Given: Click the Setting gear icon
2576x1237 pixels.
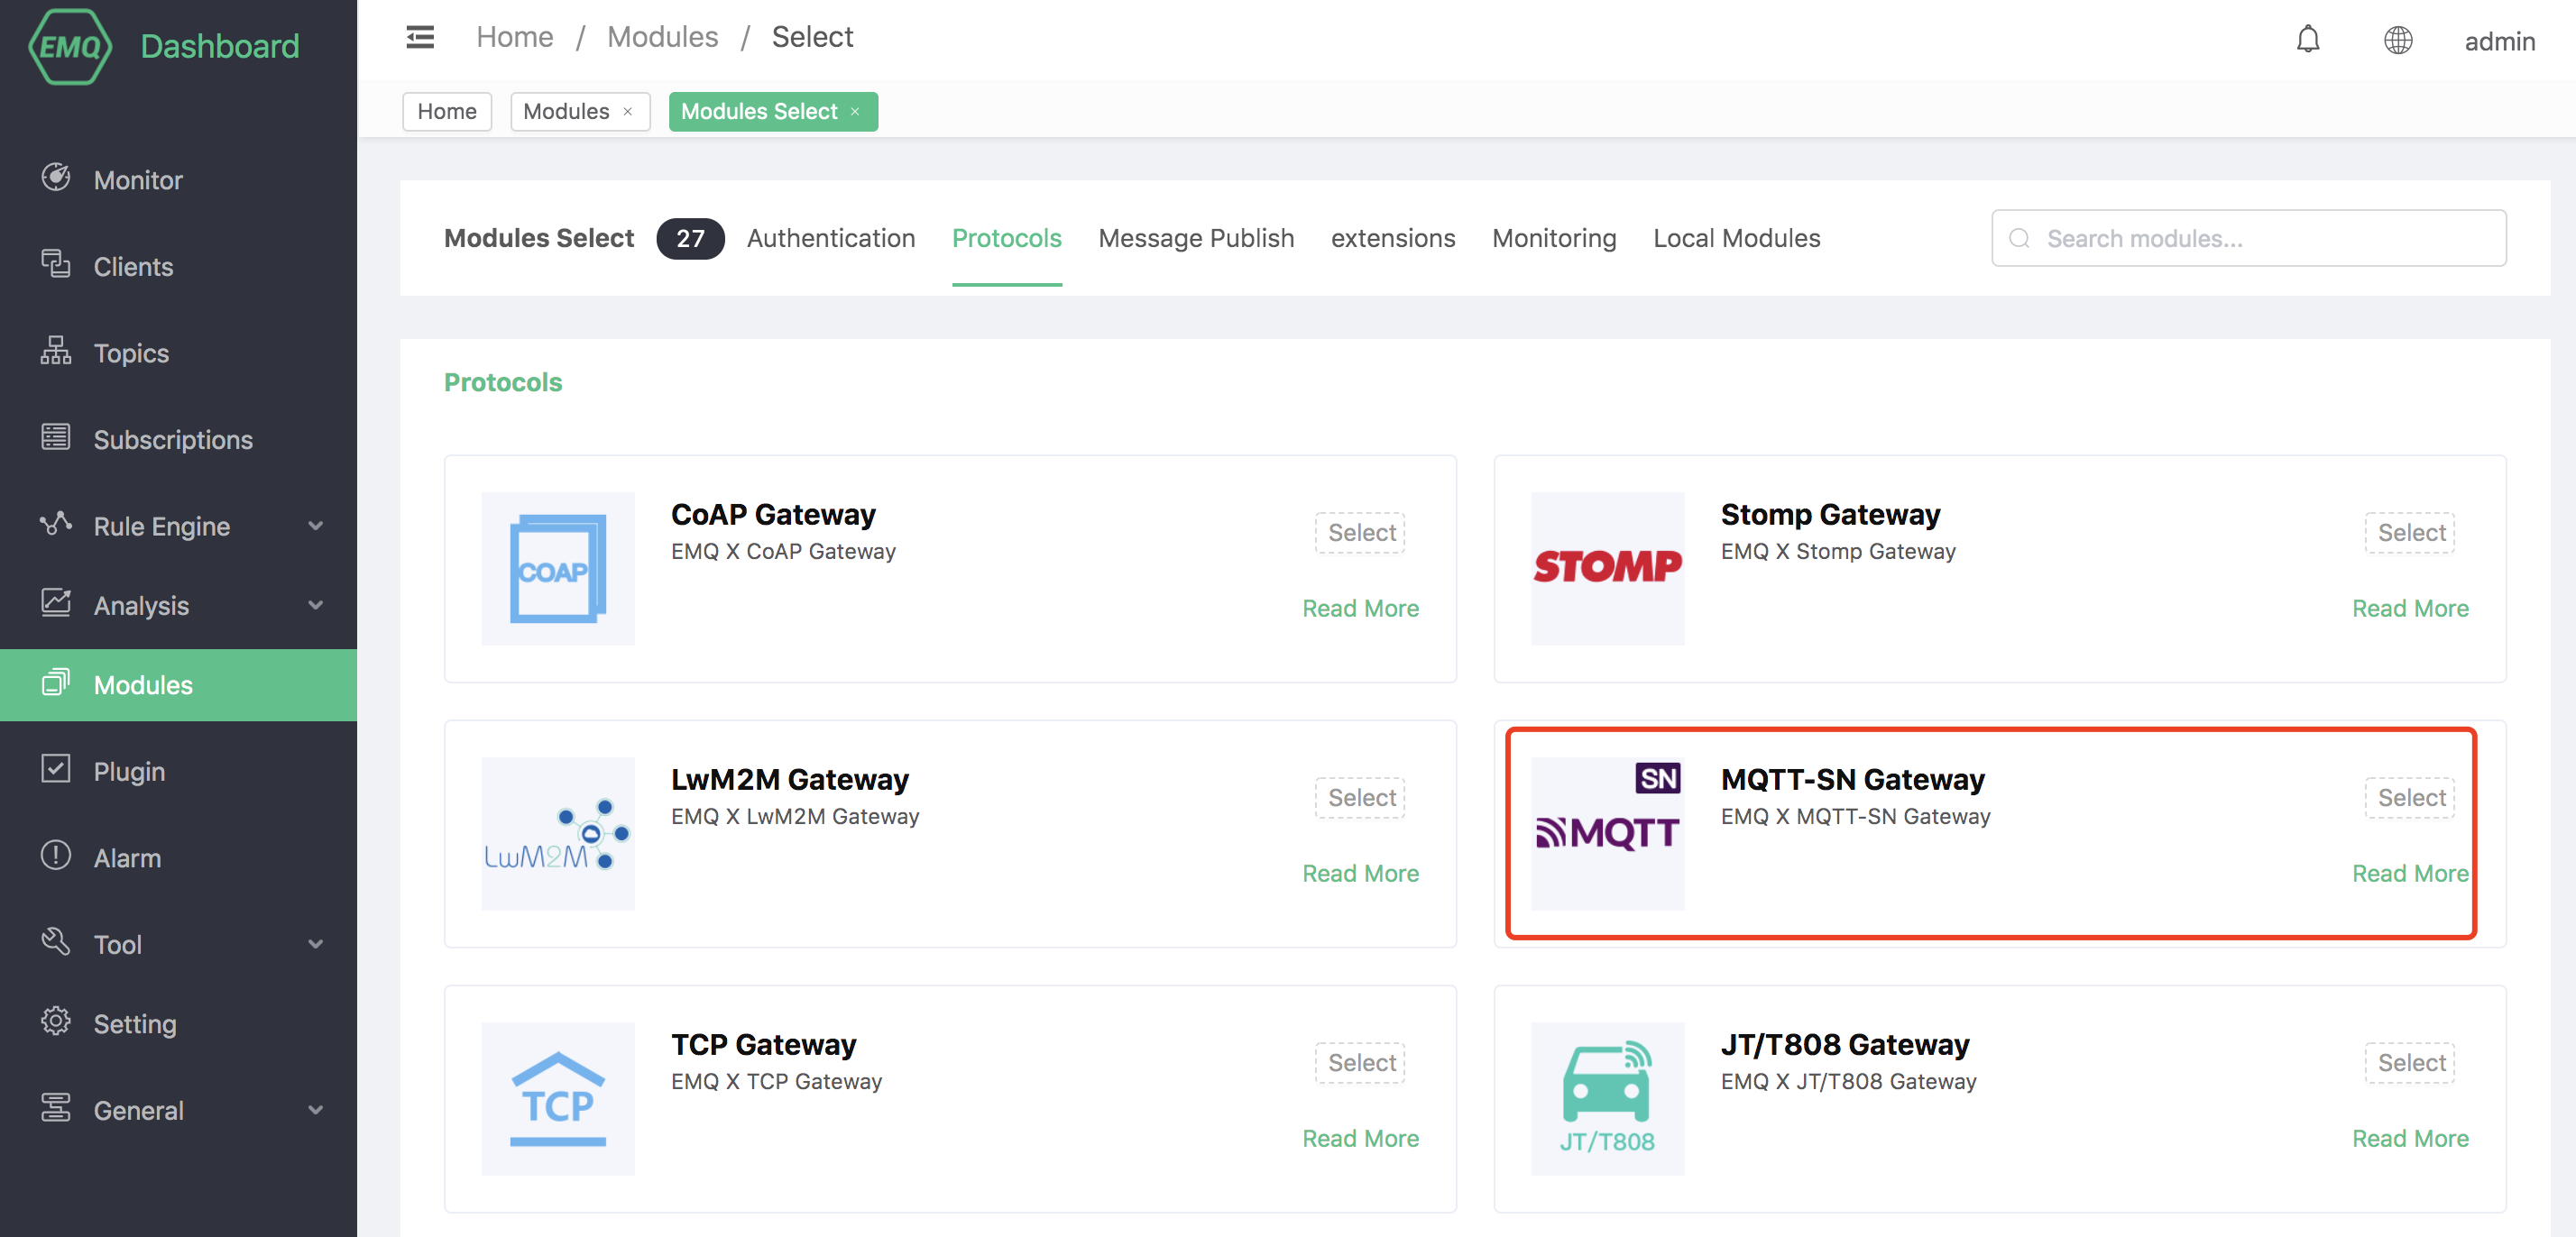Looking at the screenshot, I should (x=56, y=1021).
